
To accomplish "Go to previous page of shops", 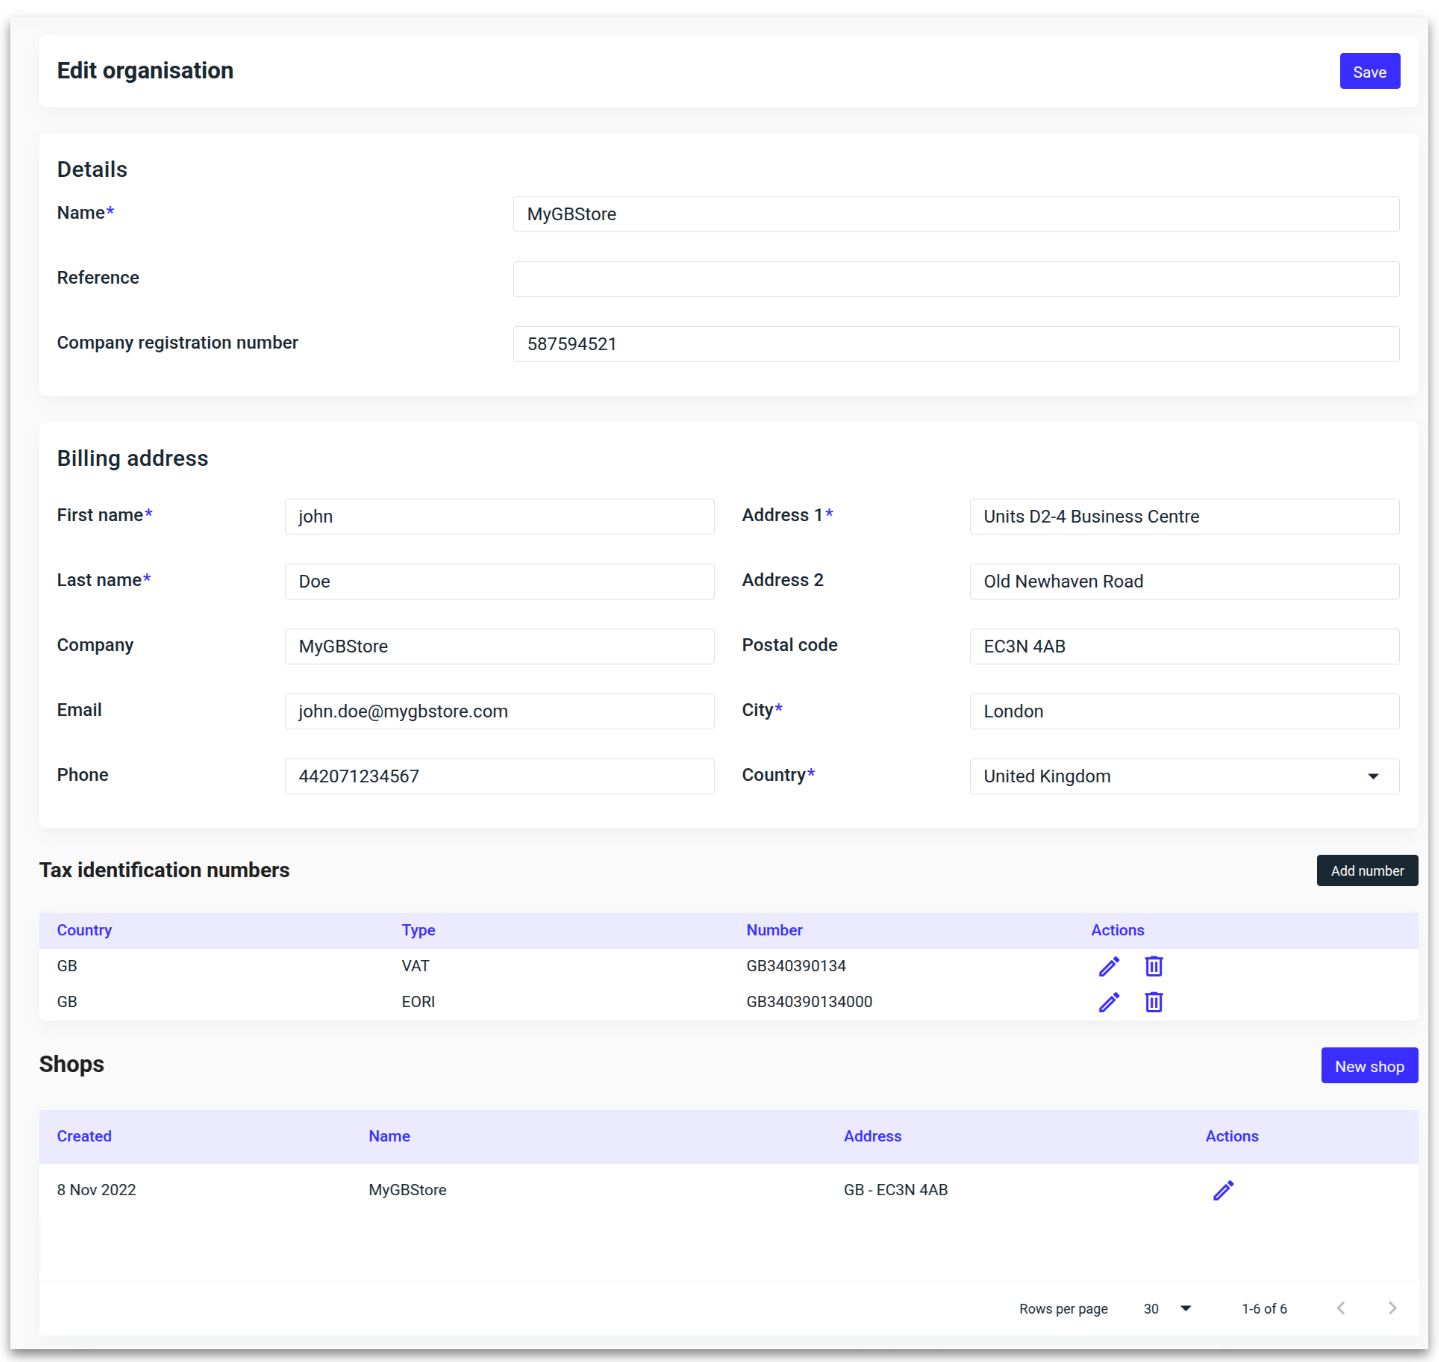I will coord(1341,1308).
